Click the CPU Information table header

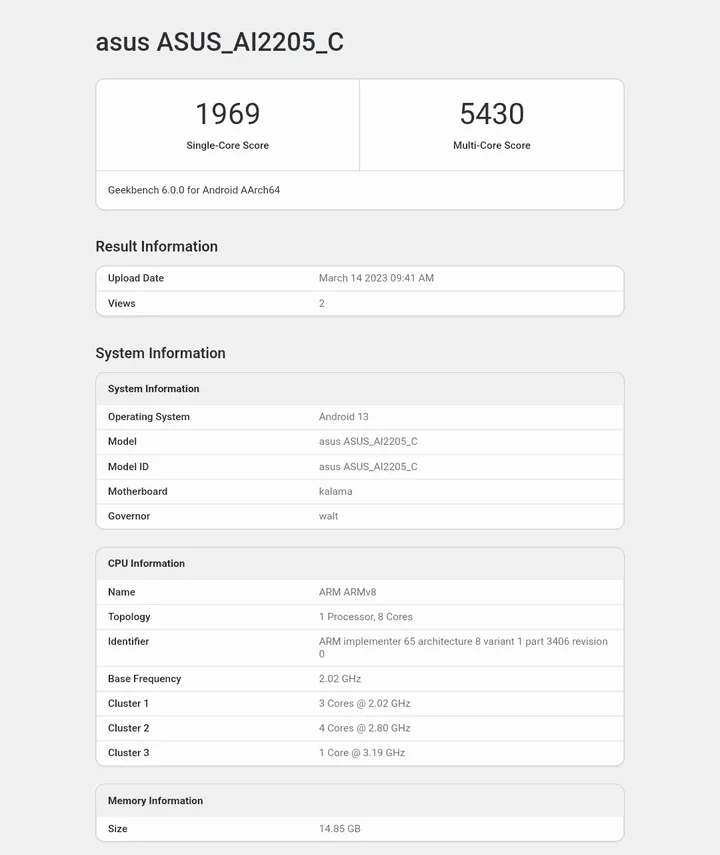146,563
